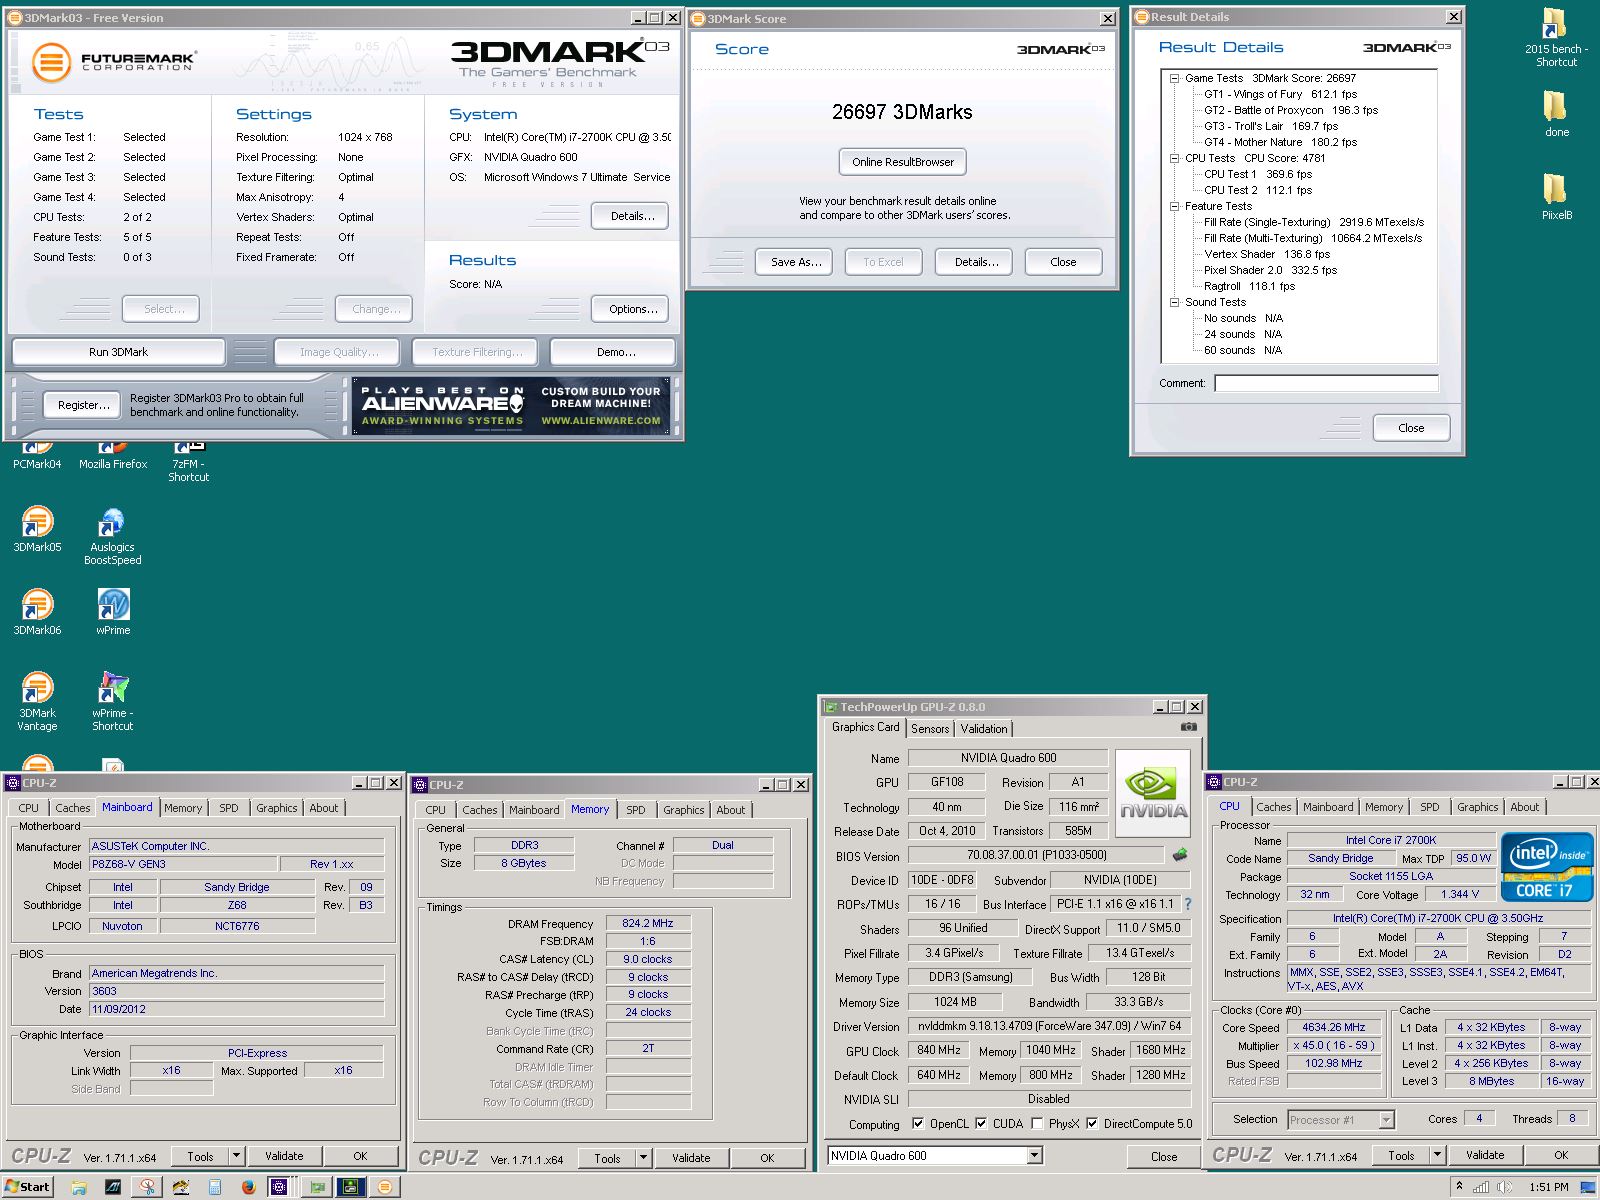1600x1200 pixels.
Task: Open the SPD tab in Mainboard CPU-Z window
Action: pos(229,808)
